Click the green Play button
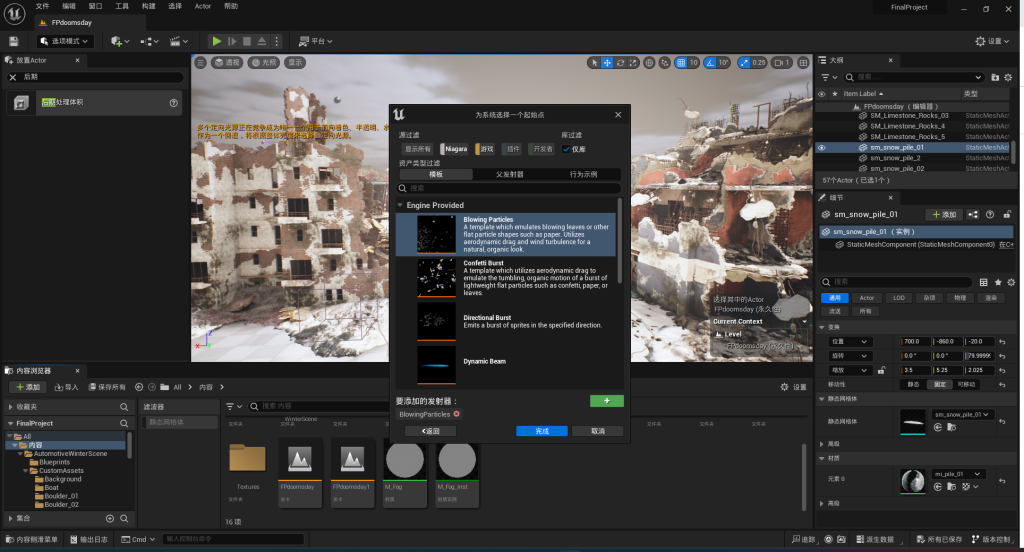Screen dimensions: 1024x552 click(x=216, y=41)
